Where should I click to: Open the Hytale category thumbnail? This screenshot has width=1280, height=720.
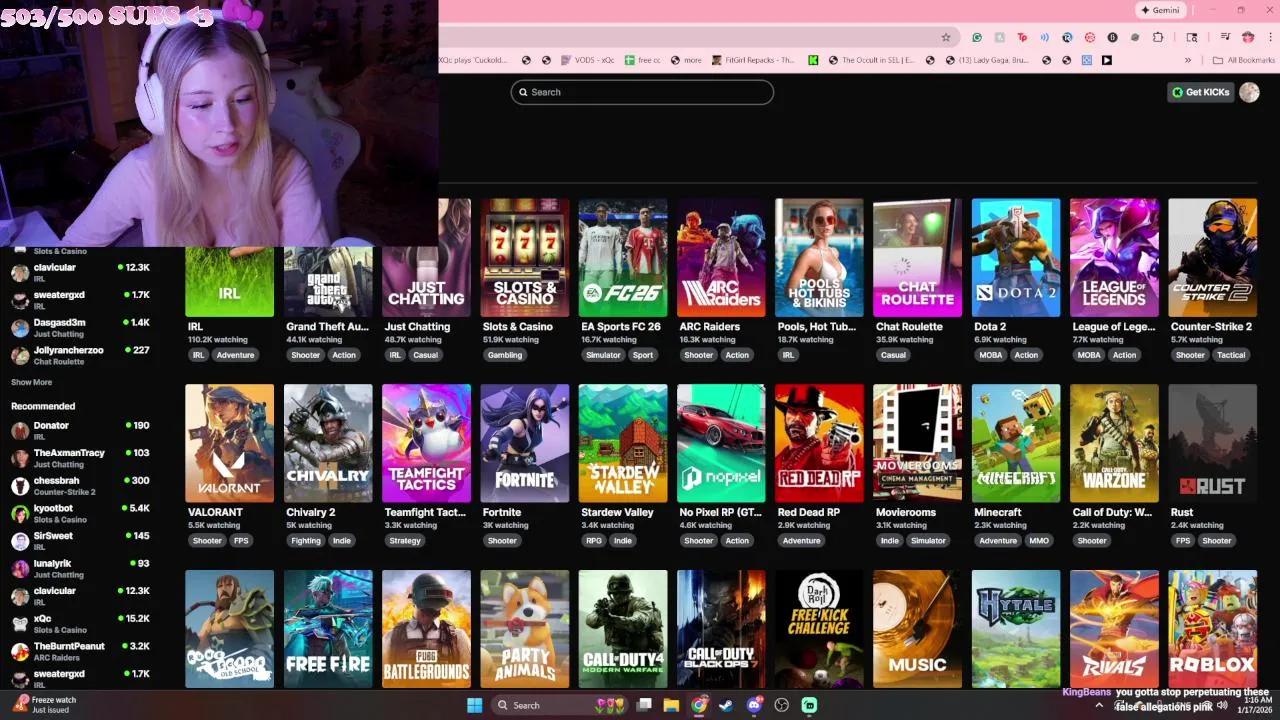[1016, 629]
